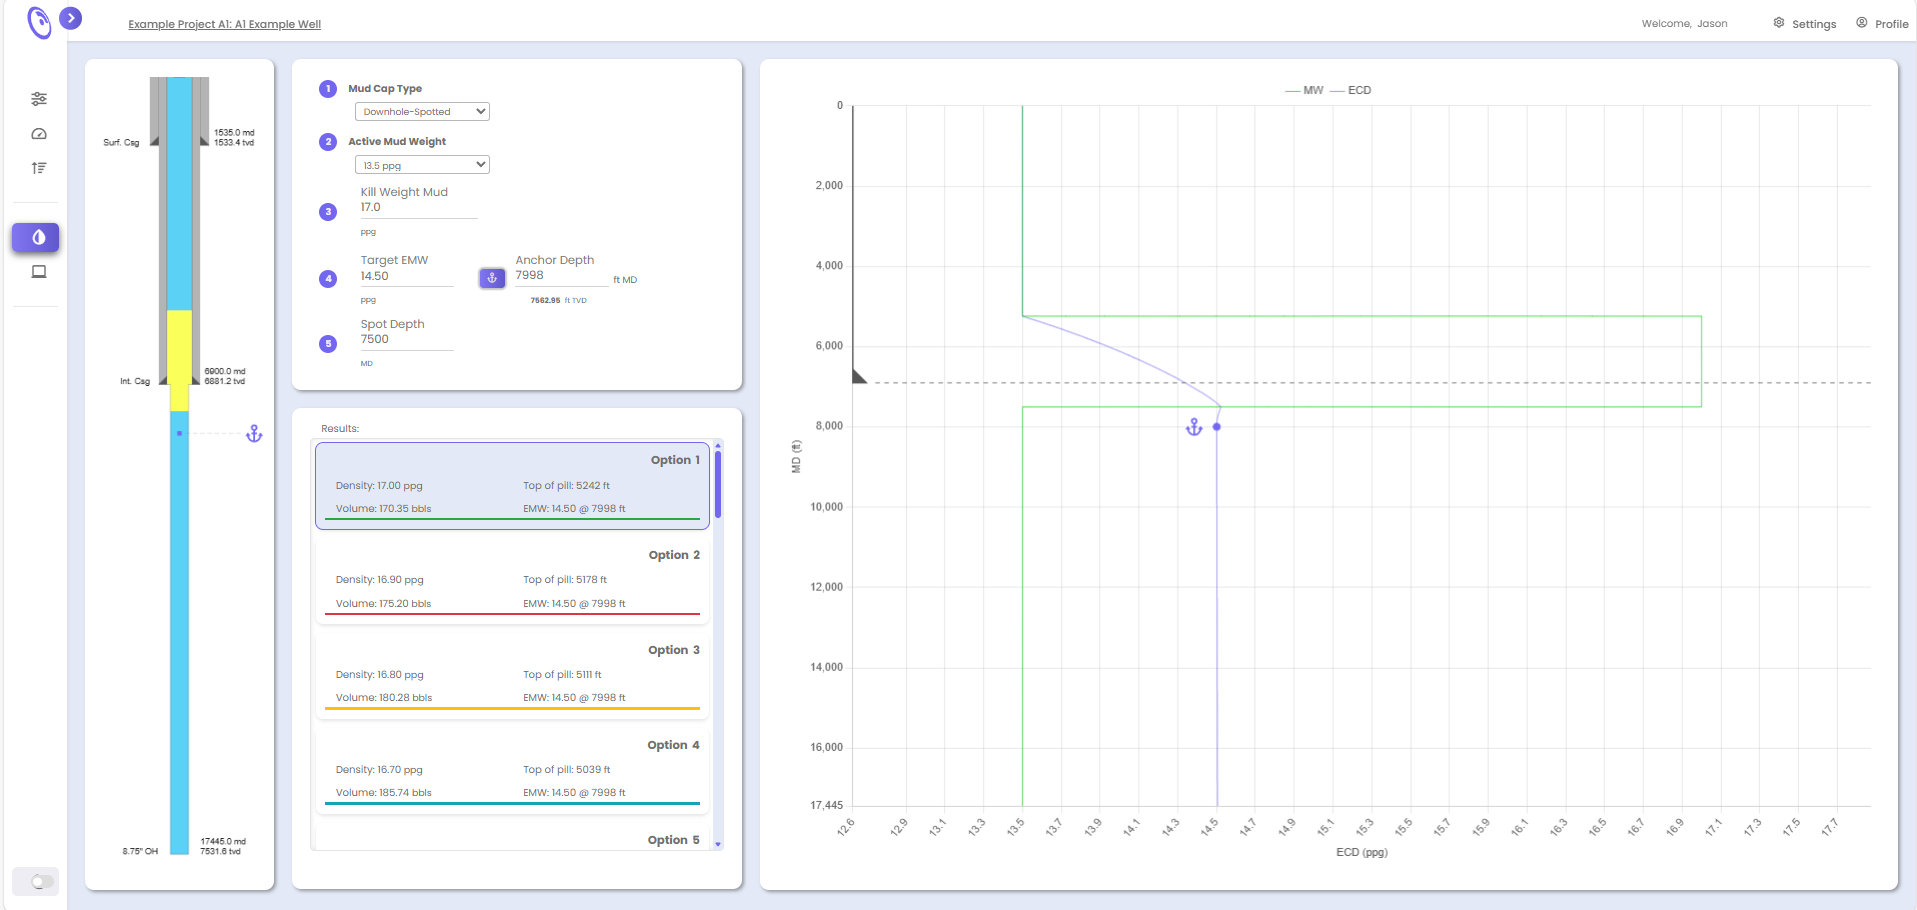Expand the sidebar with the arrow button
This screenshot has height=910, width=1917.
[71, 18]
